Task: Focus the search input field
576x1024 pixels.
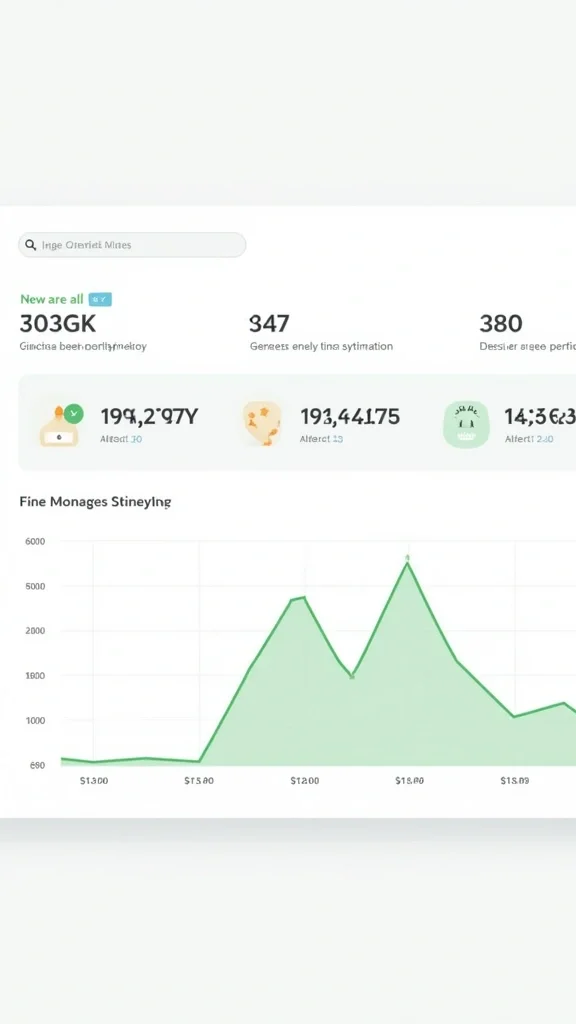Action: [132, 245]
